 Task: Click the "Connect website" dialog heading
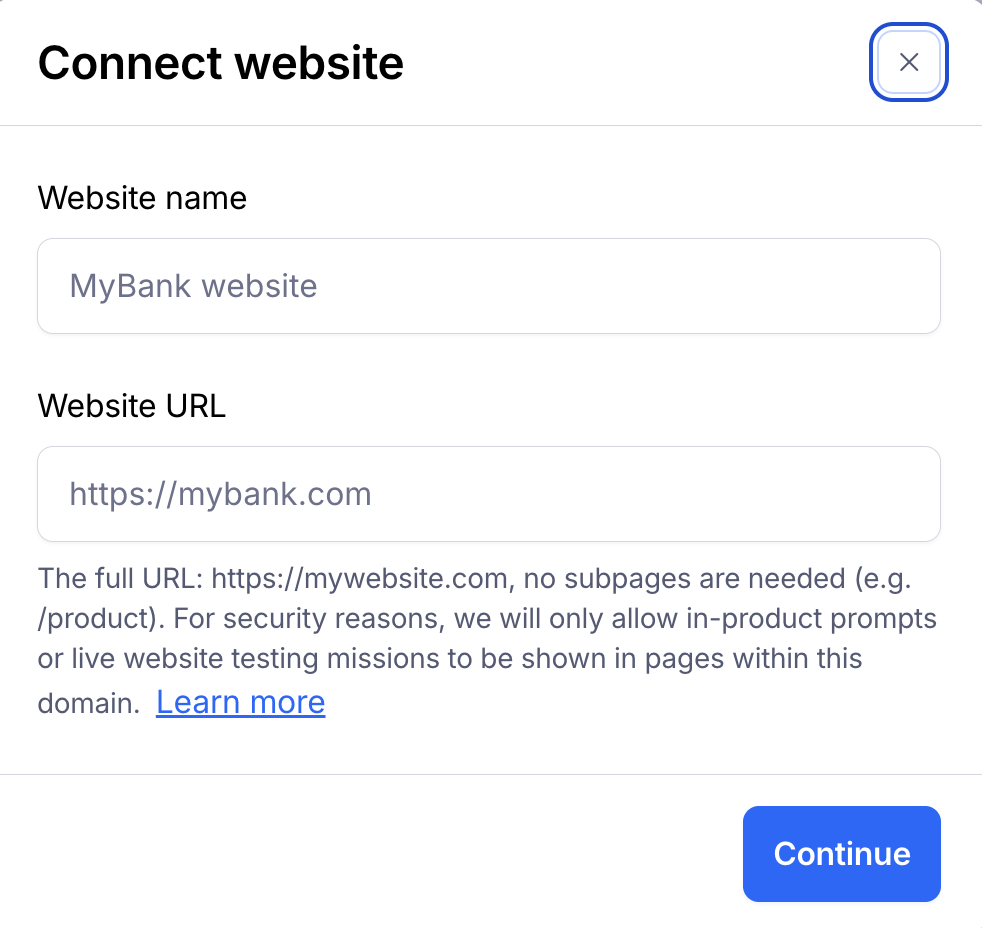tap(221, 63)
